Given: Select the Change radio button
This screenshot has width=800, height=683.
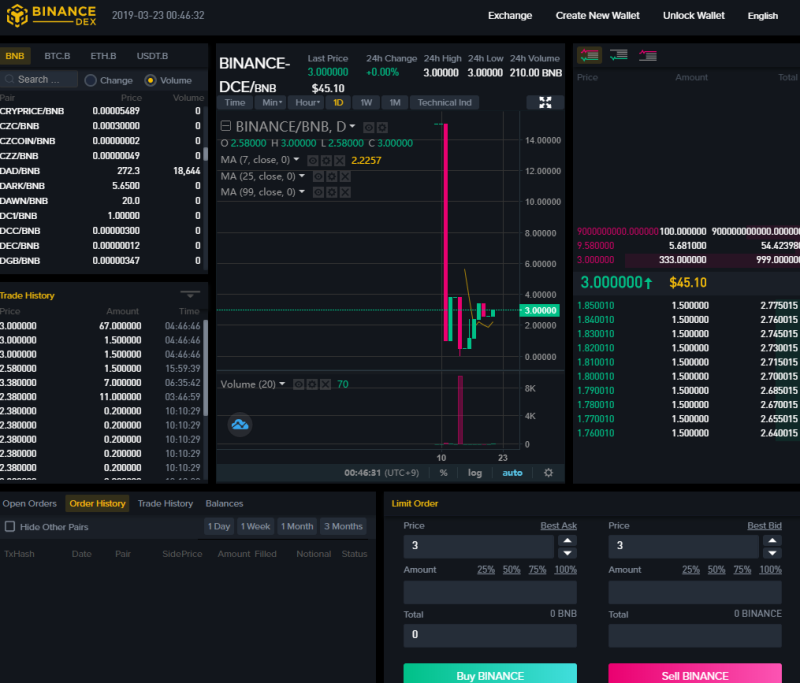Looking at the screenshot, I should (91, 81).
